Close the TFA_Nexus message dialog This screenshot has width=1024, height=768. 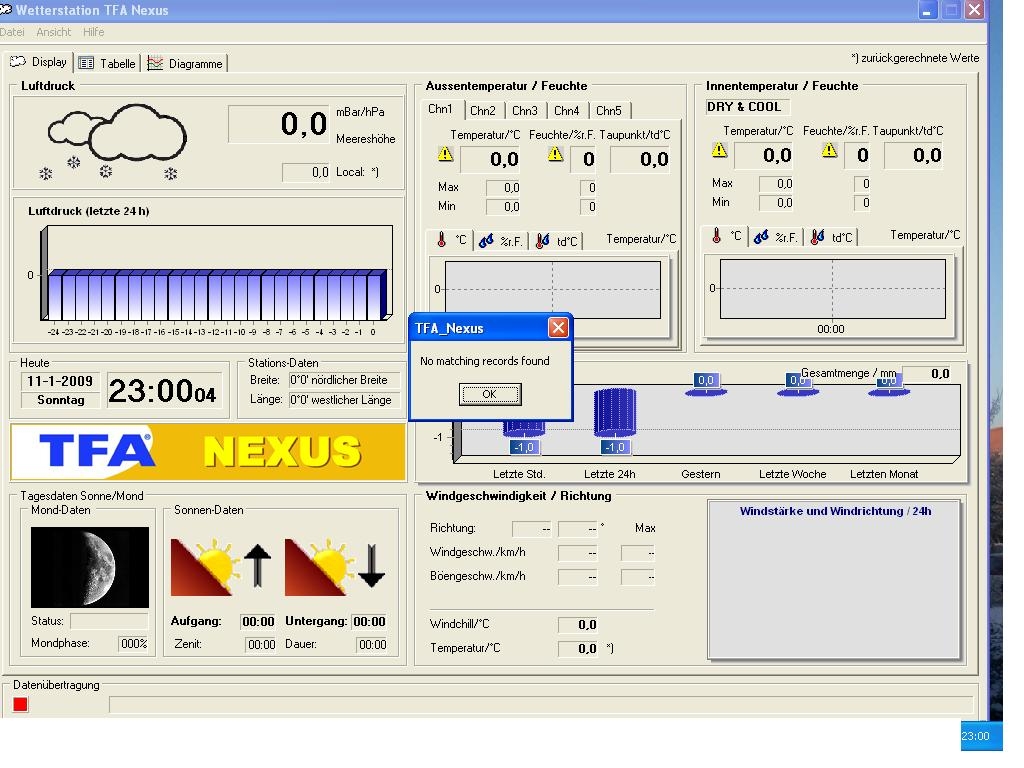tap(558, 328)
